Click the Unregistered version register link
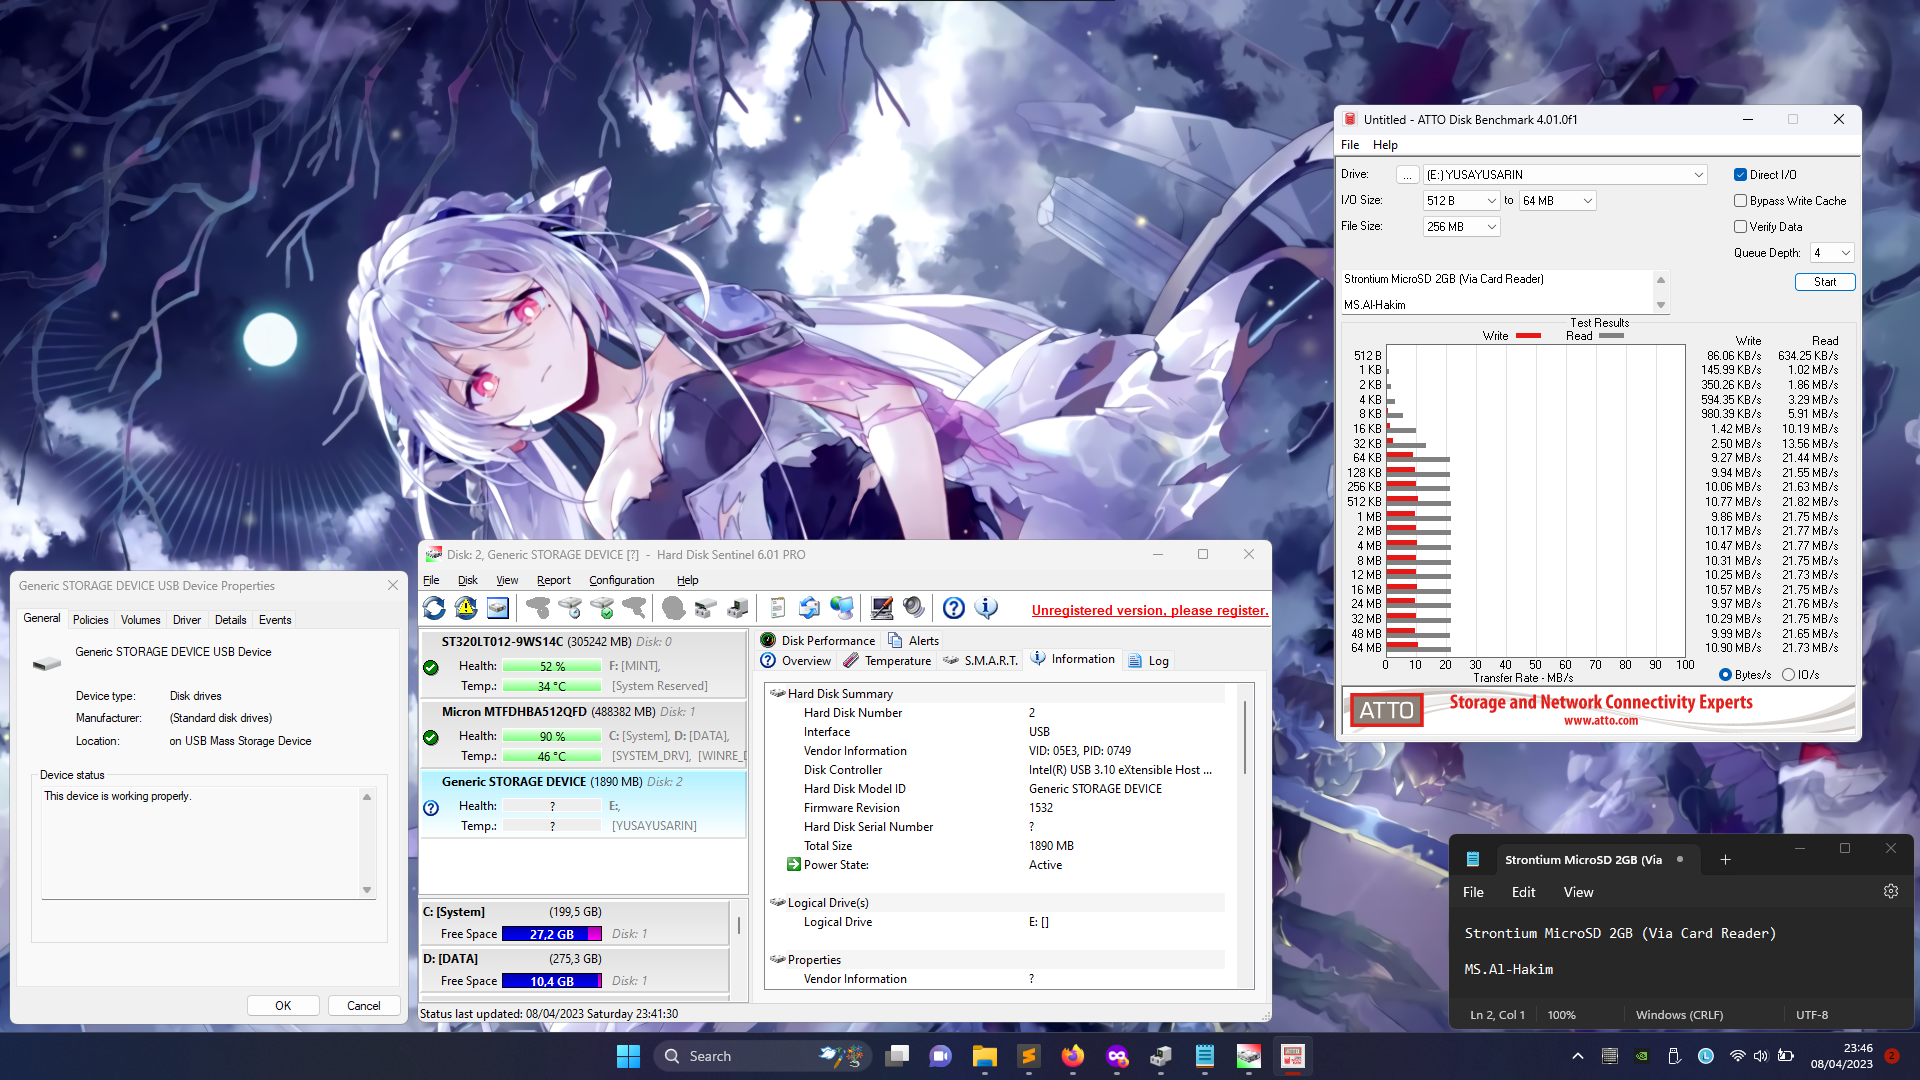Image resolution: width=1920 pixels, height=1080 pixels. pyautogui.click(x=1150, y=610)
